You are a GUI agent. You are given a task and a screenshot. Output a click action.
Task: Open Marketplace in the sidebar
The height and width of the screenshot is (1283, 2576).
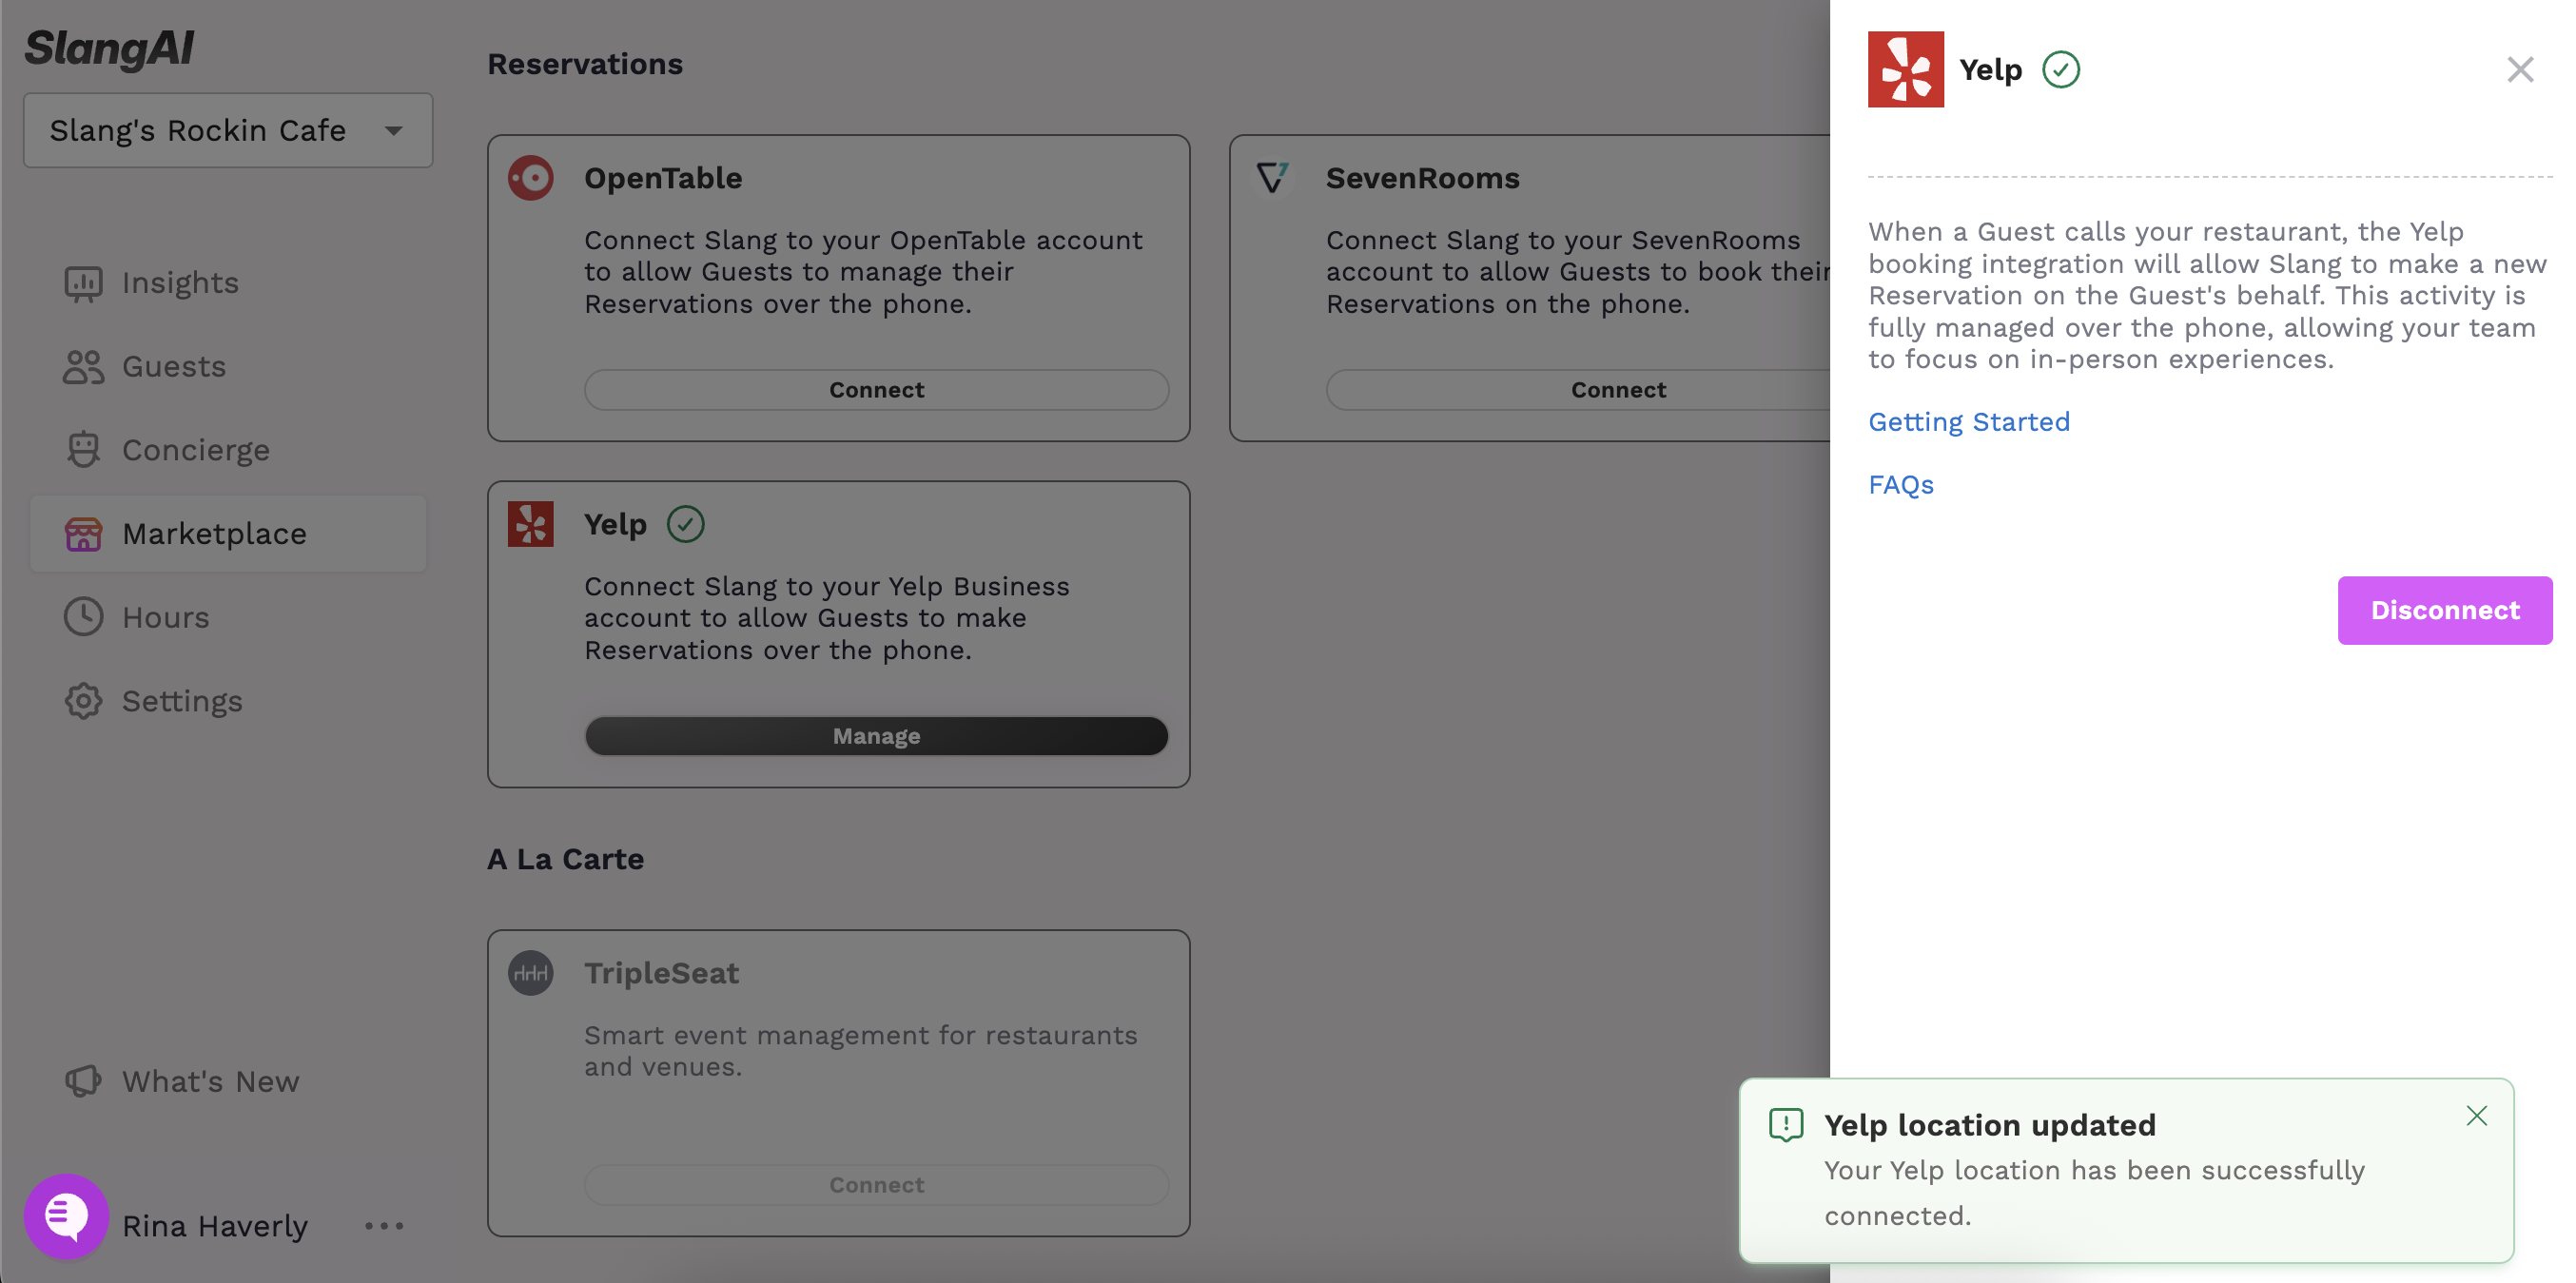click(x=228, y=534)
